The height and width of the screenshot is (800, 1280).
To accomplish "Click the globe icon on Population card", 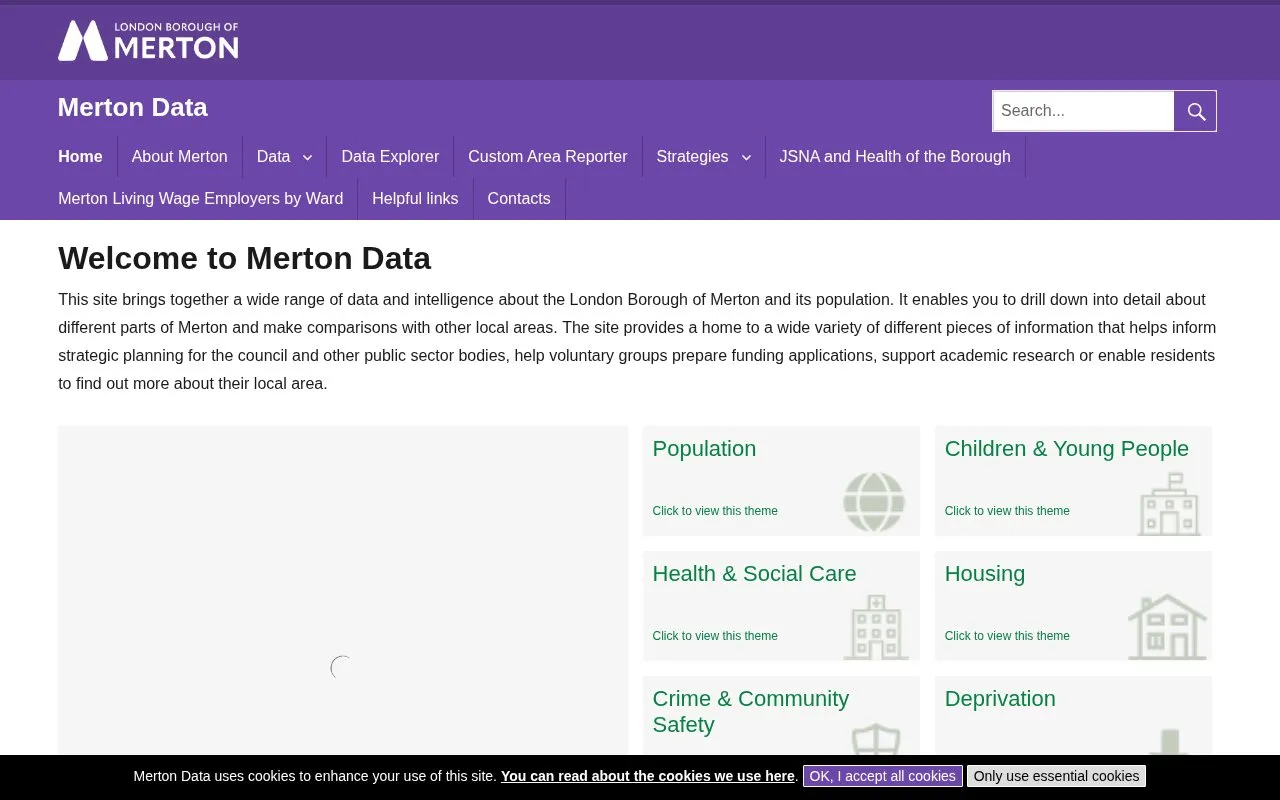I will pos(874,502).
